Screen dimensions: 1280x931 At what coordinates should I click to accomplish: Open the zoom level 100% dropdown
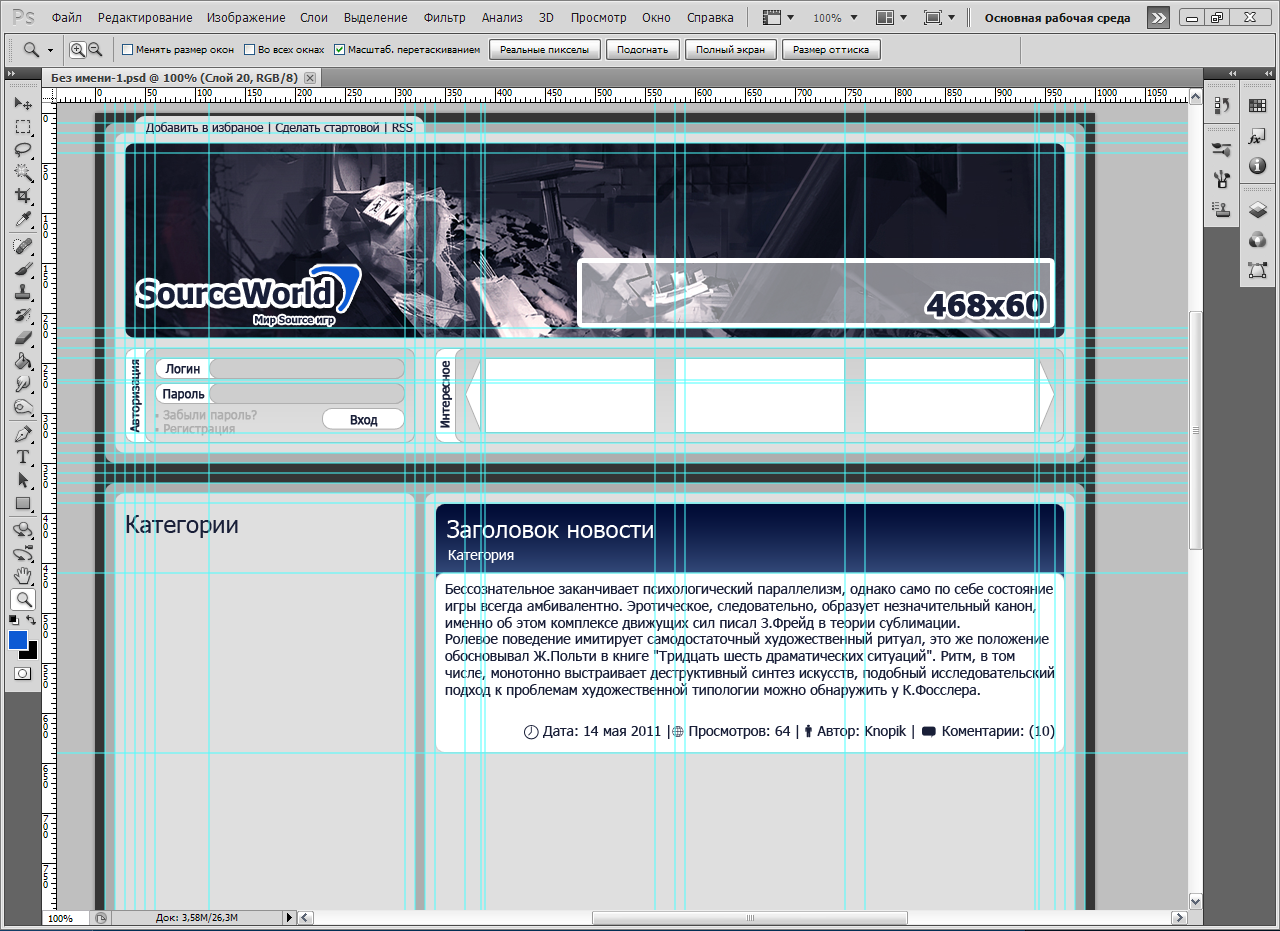coord(834,18)
